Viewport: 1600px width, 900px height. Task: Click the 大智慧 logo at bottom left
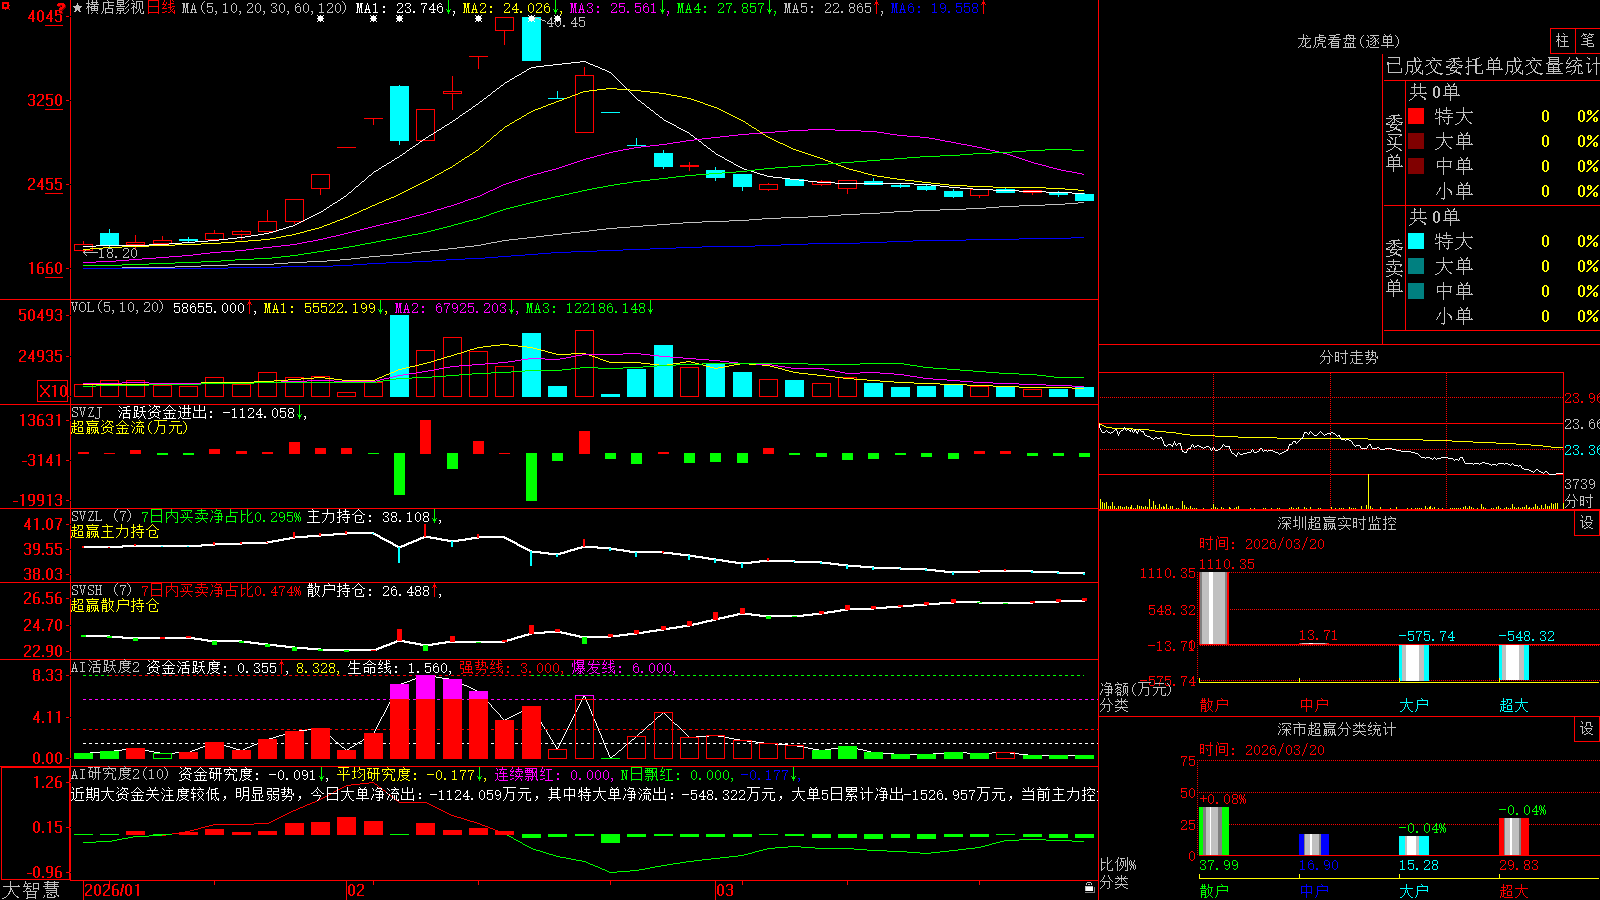(31, 890)
